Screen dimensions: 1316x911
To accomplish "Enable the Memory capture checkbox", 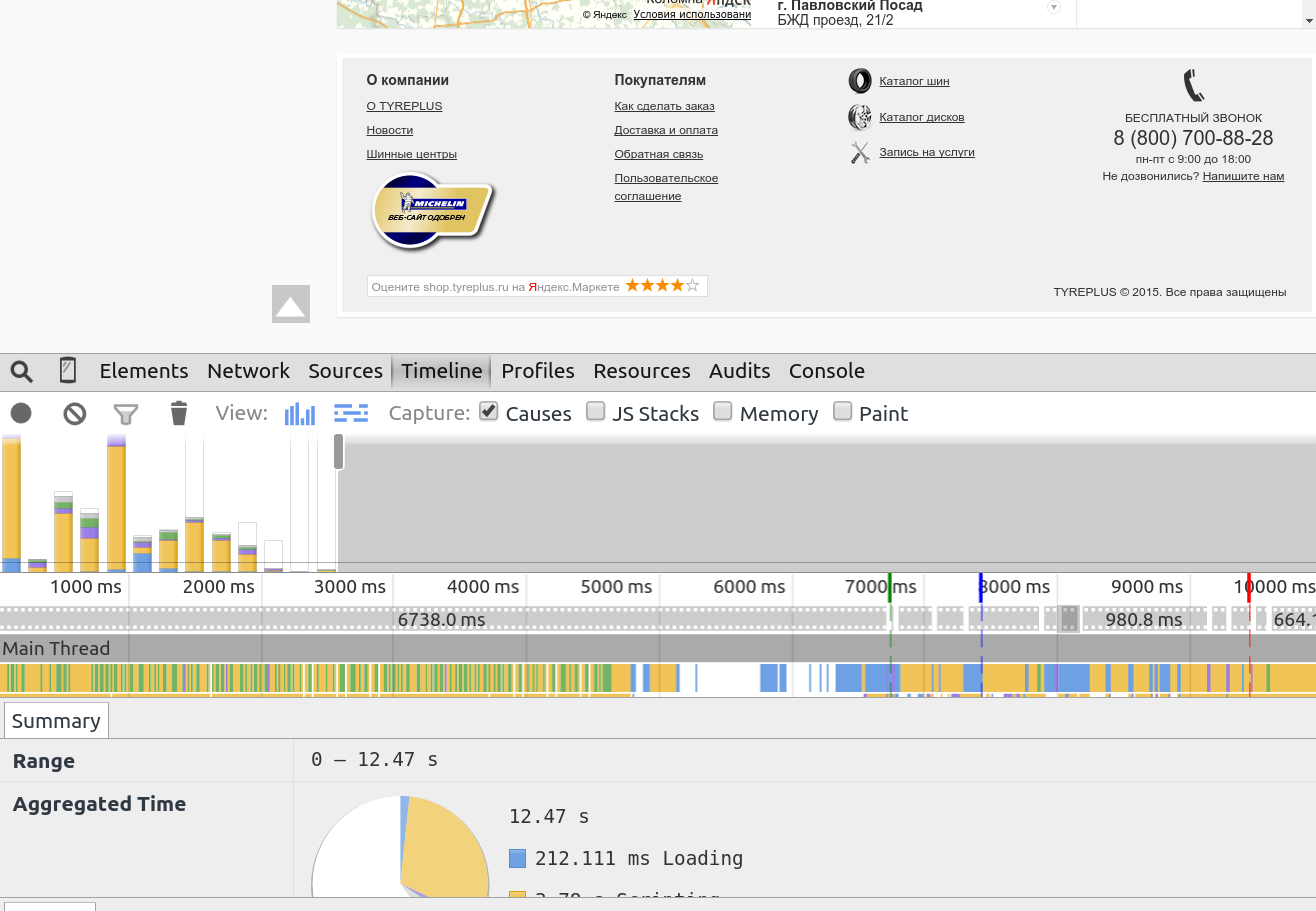I will coord(723,411).
